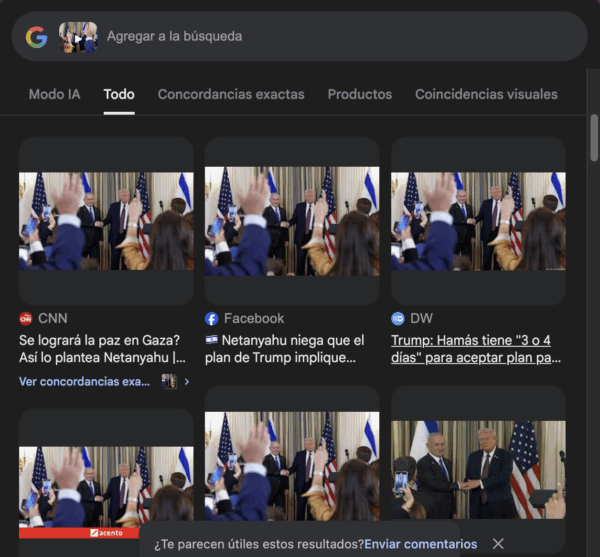This screenshot has width=600, height=557.
Task: Click the CNN source name label
Action: click(53, 318)
